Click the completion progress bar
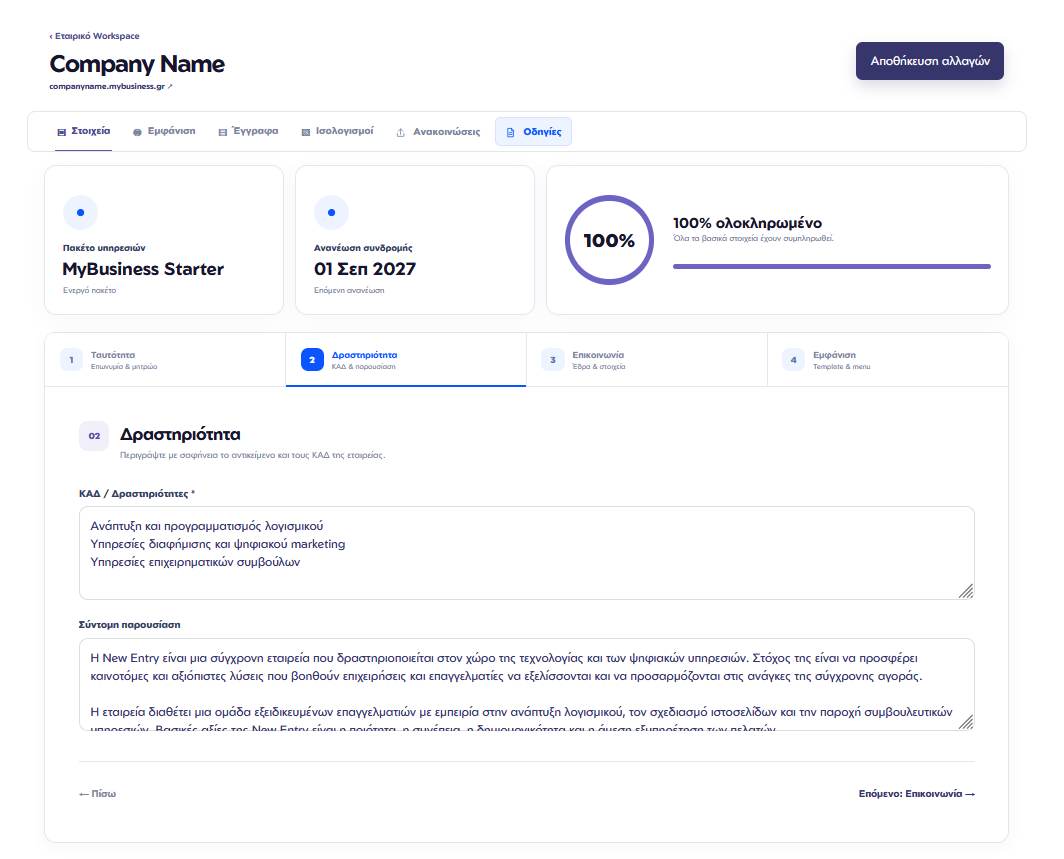This screenshot has height=859, width=1064. [x=832, y=267]
